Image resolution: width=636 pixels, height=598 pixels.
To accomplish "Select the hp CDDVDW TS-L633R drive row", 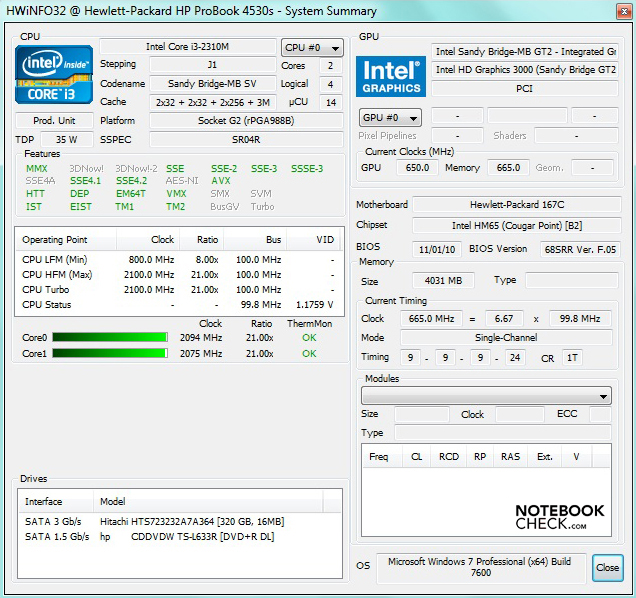I will 180,536.
